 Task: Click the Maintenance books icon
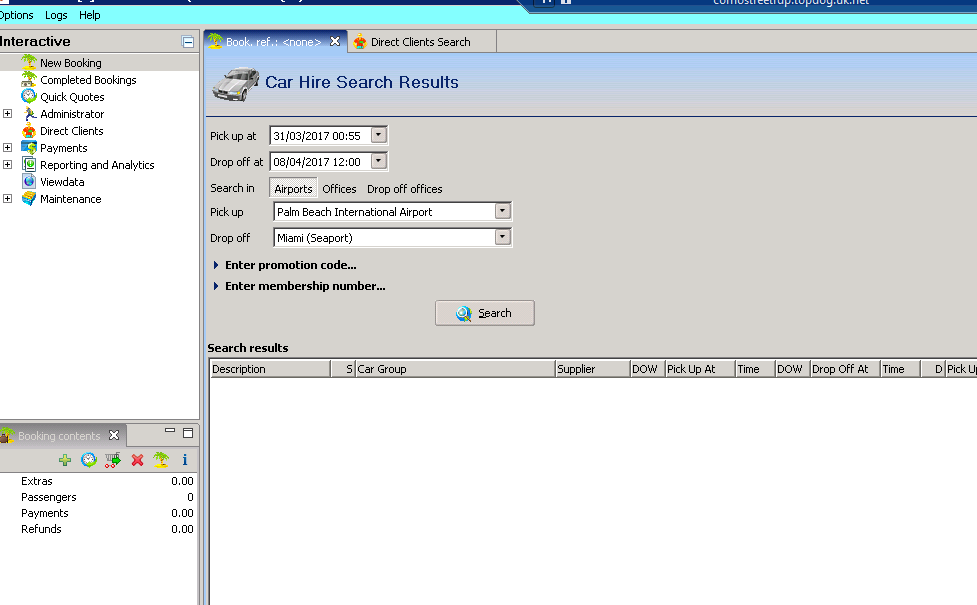click(29, 199)
